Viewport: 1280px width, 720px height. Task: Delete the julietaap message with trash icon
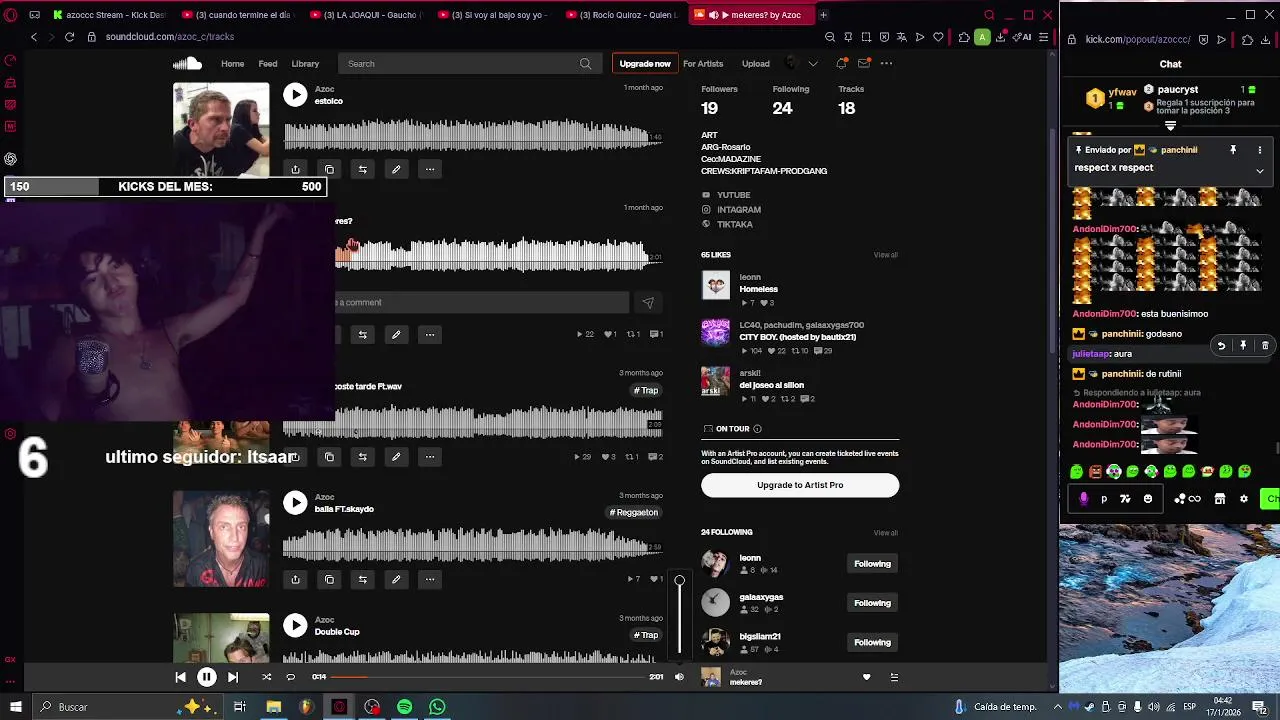tap(1265, 346)
